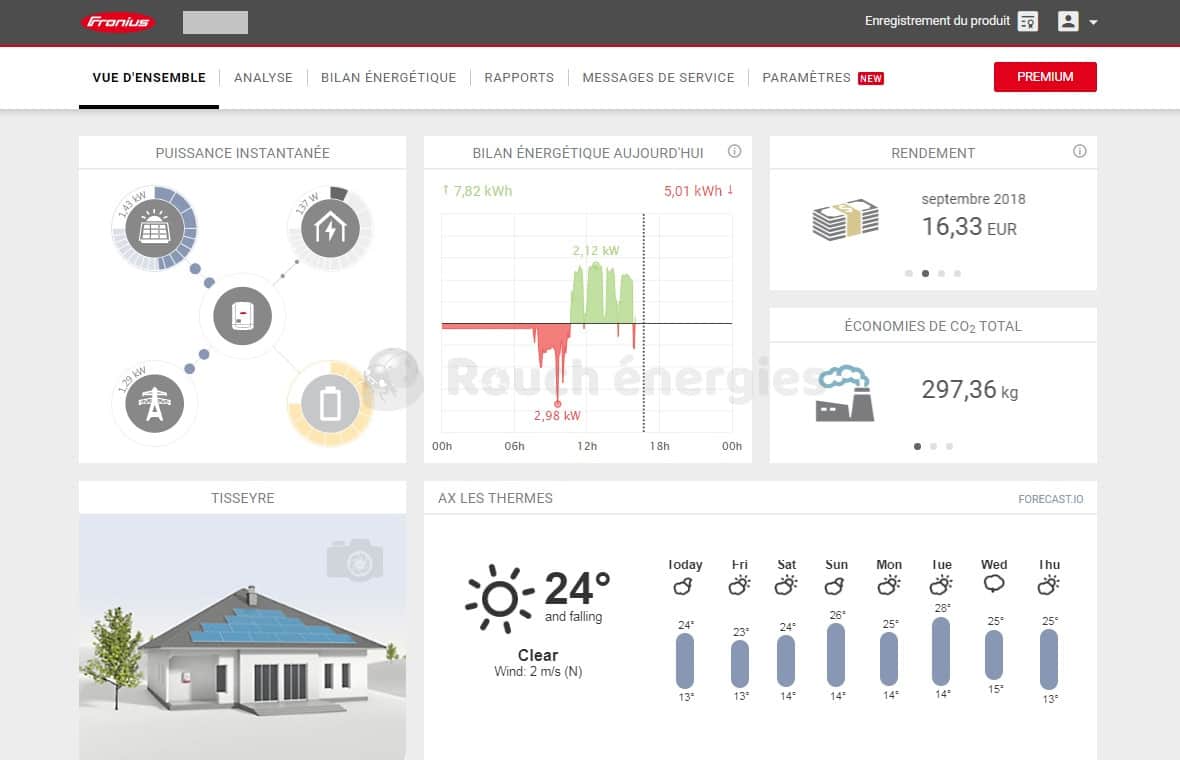Click the battery storage icon
Viewport: 1180px width, 760px height.
click(330, 404)
